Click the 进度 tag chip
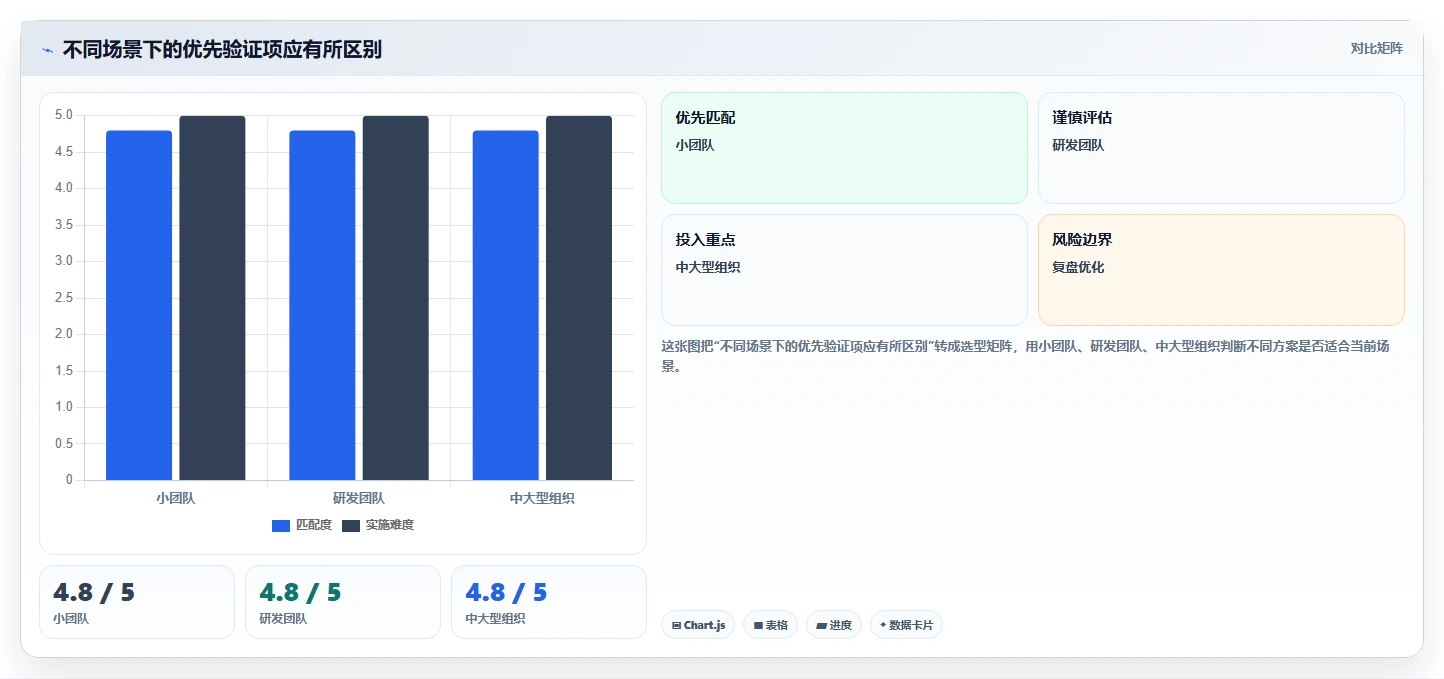This screenshot has height=679, width=1444. click(834, 625)
